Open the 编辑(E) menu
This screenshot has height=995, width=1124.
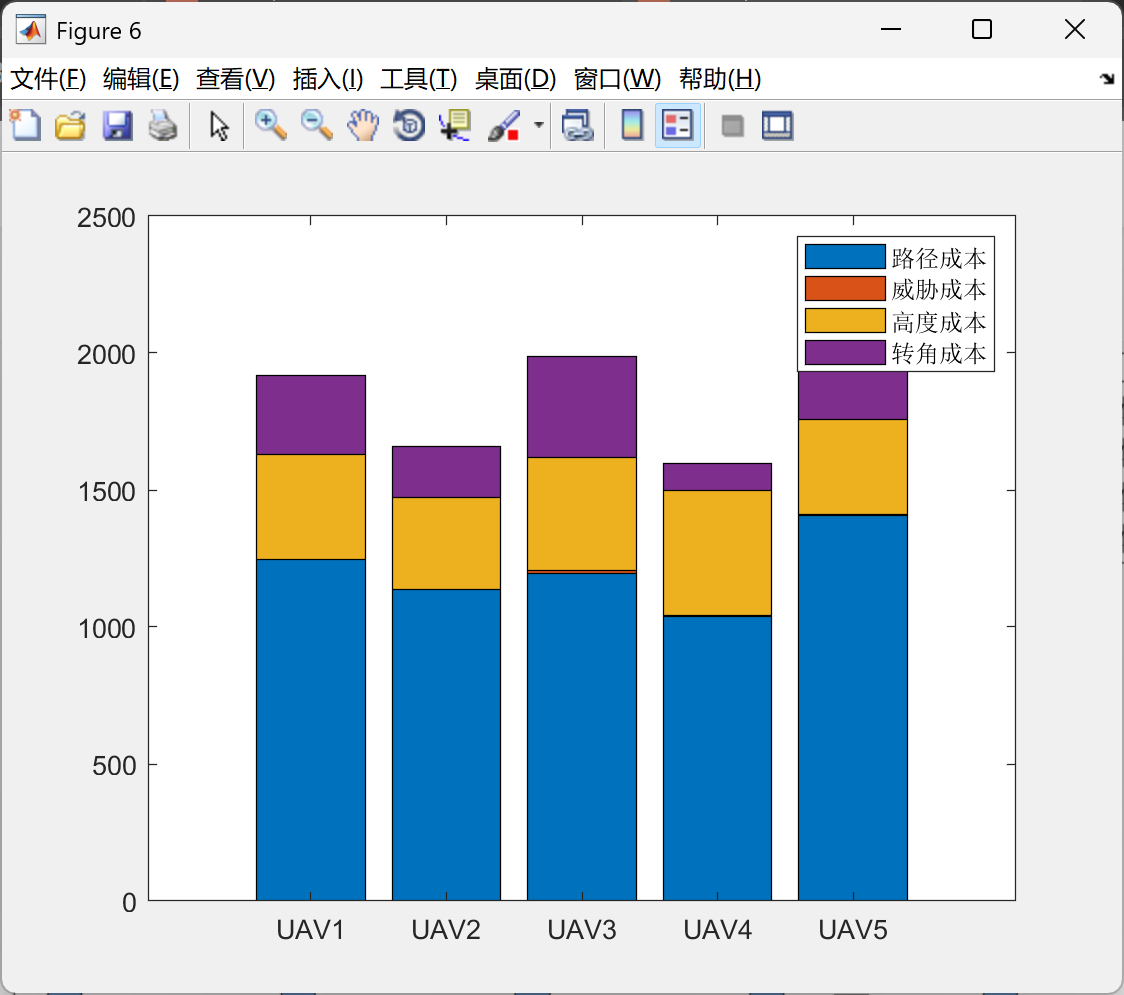point(140,79)
